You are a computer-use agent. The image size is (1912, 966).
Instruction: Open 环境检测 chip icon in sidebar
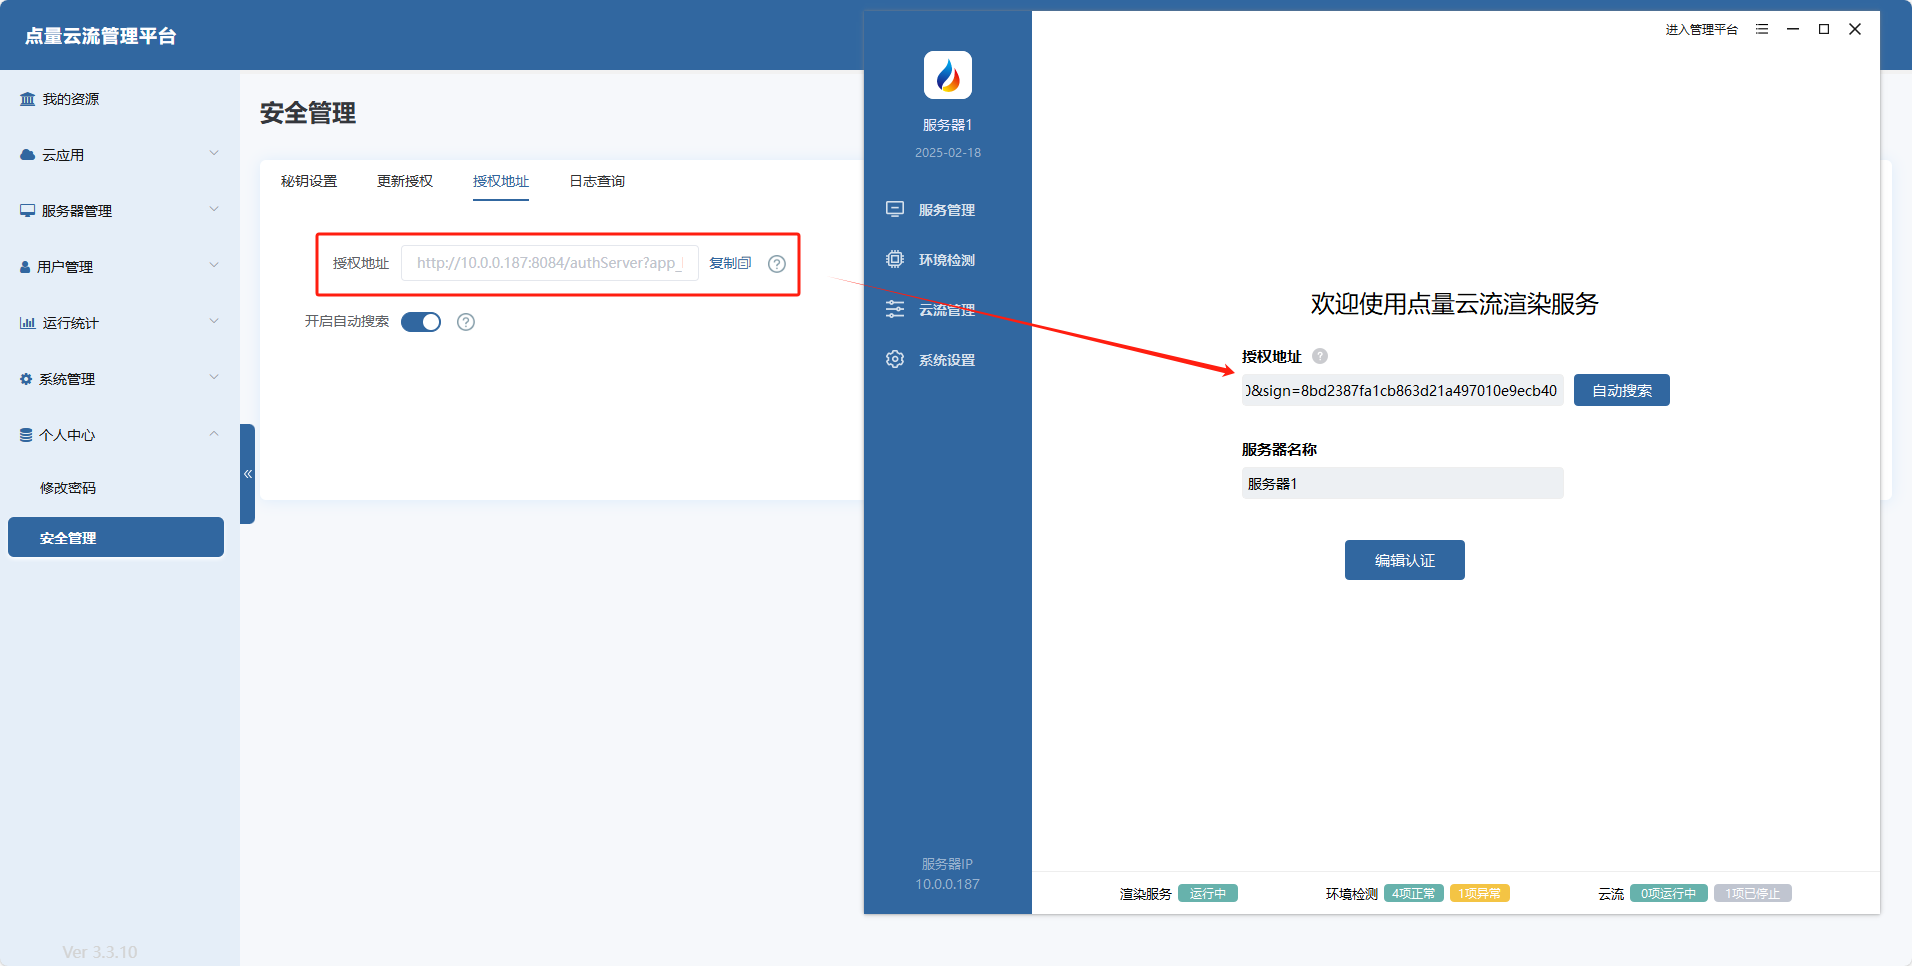tap(895, 259)
